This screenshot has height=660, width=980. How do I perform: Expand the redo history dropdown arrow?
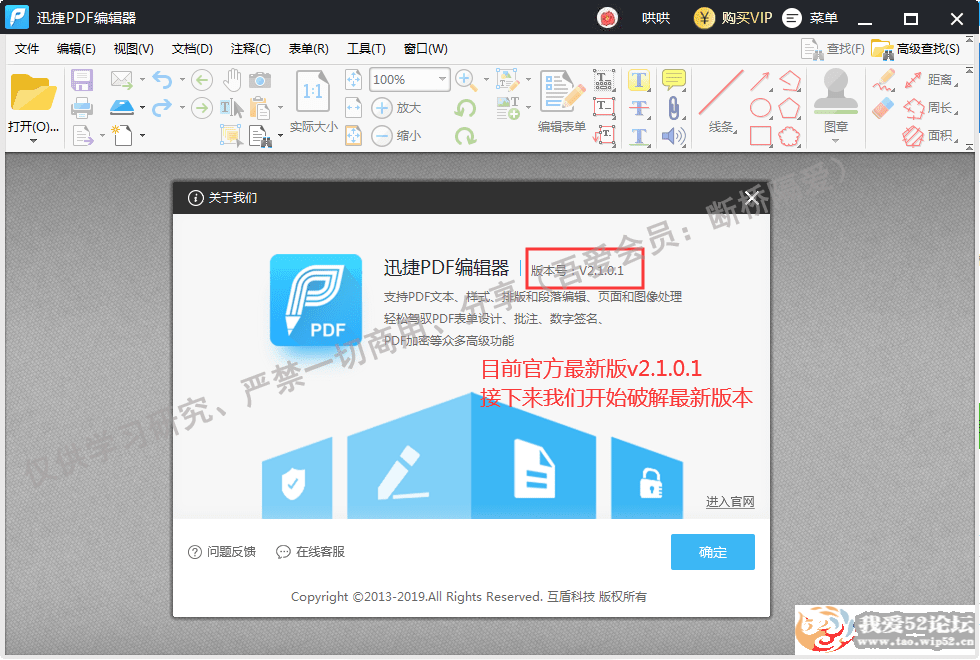(182, 108)
